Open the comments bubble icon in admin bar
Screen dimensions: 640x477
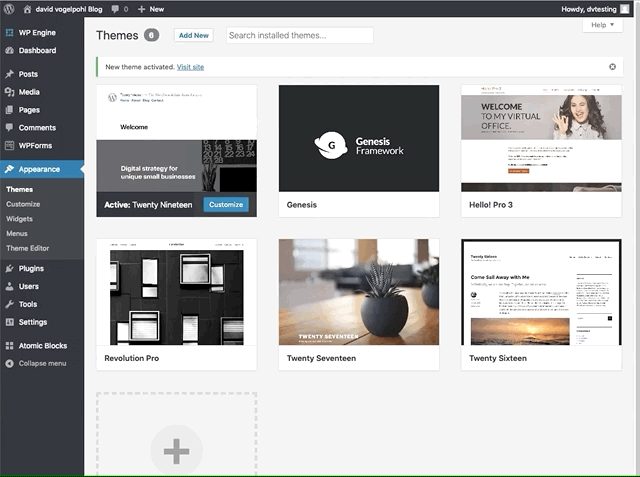point(115,9)
